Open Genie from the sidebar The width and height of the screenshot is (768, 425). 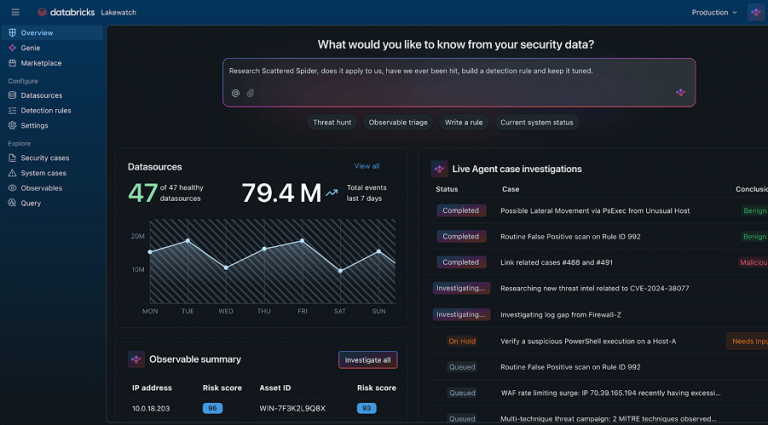[x=30, y=47]
